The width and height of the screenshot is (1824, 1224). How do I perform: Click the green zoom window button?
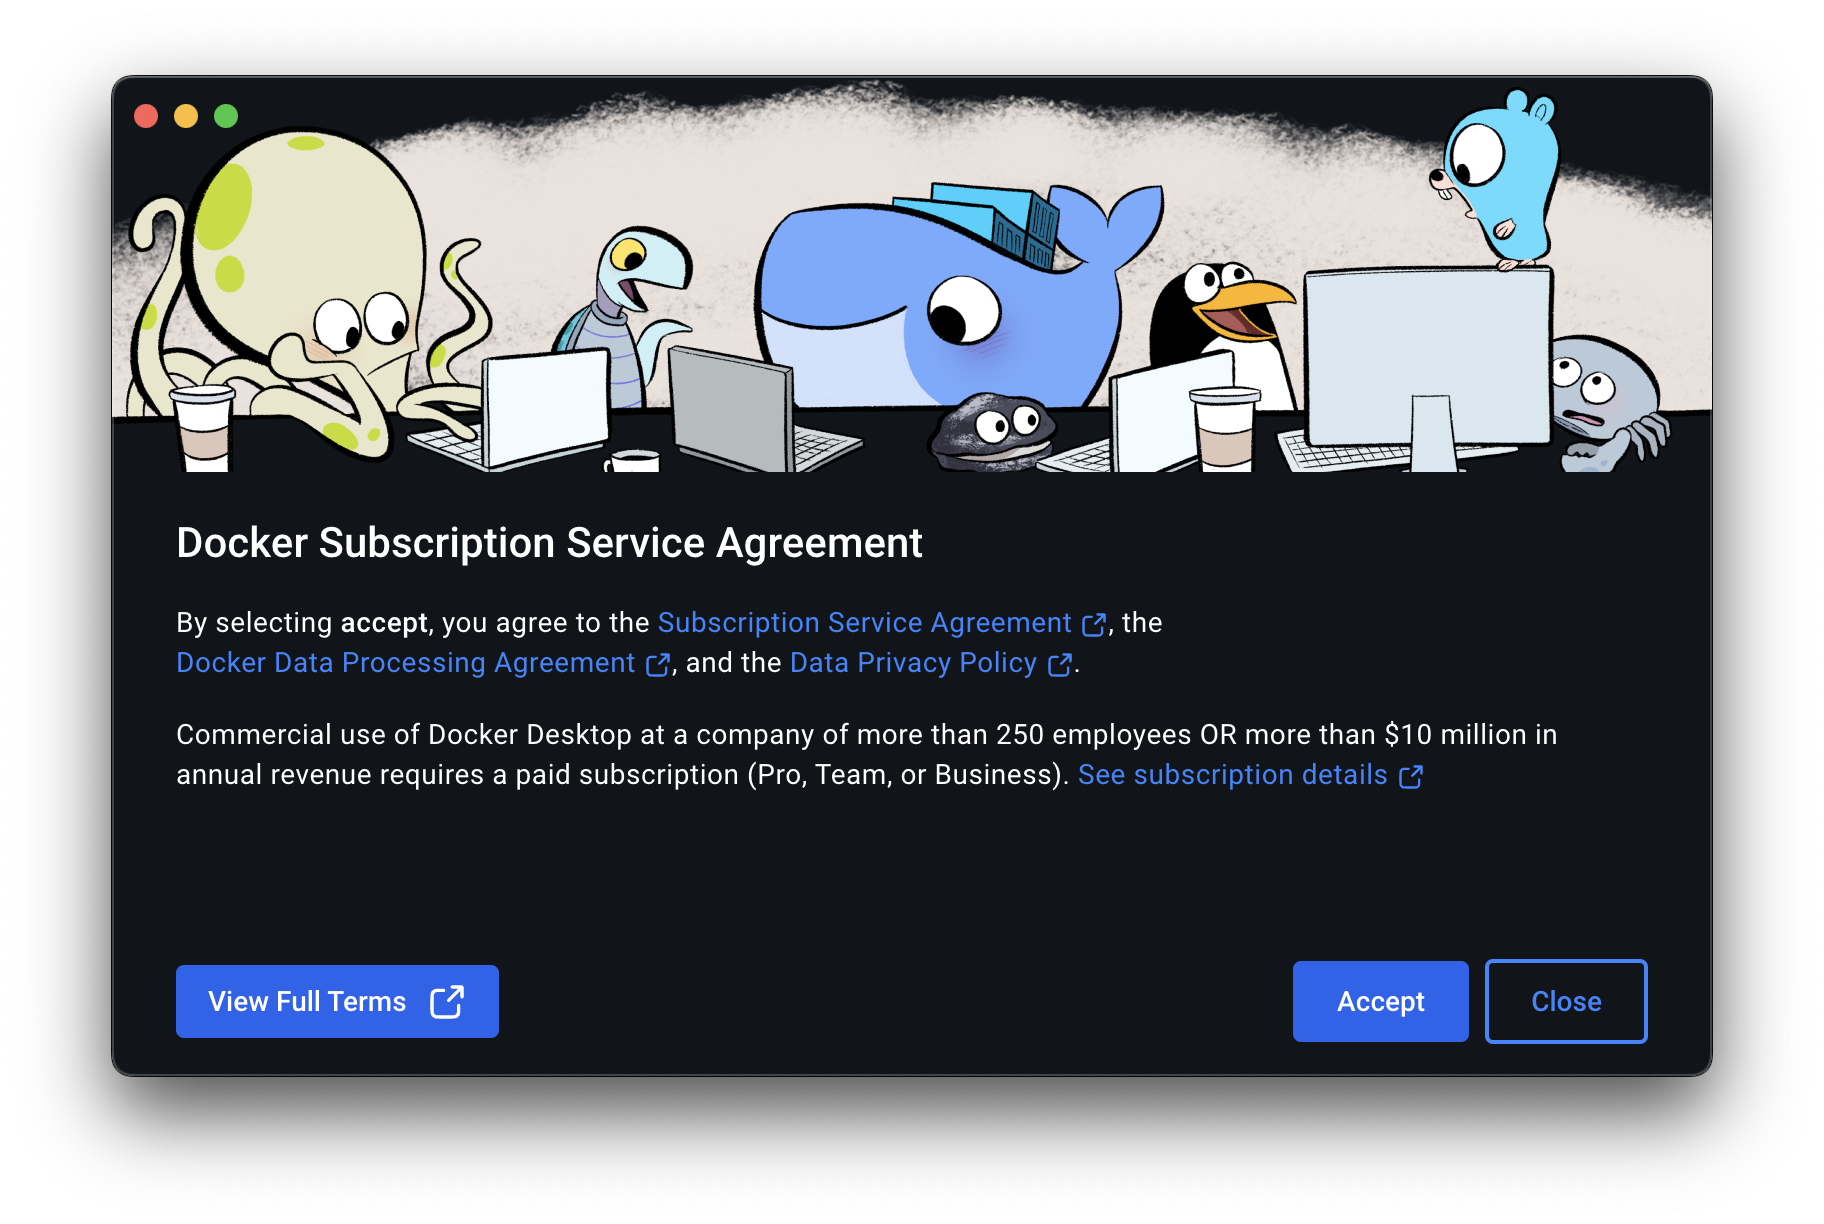coord(226,116)
